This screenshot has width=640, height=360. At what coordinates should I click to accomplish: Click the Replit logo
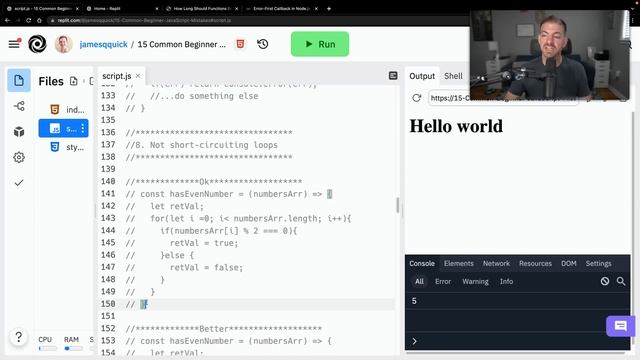[x=37, y=44]
